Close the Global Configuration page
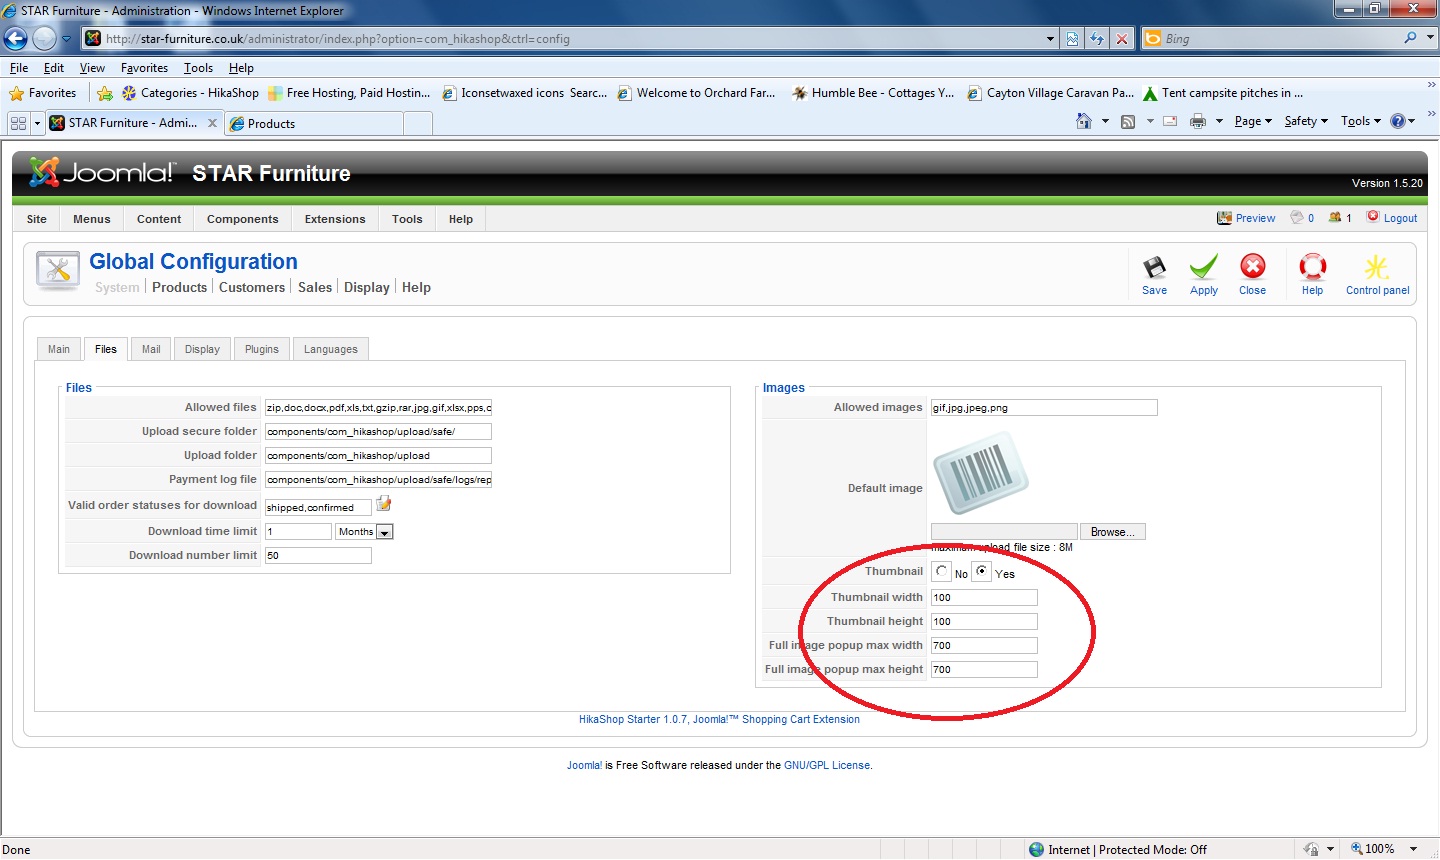The height and width of the screenshot is (860, 1440). (x=1252, y=275)
